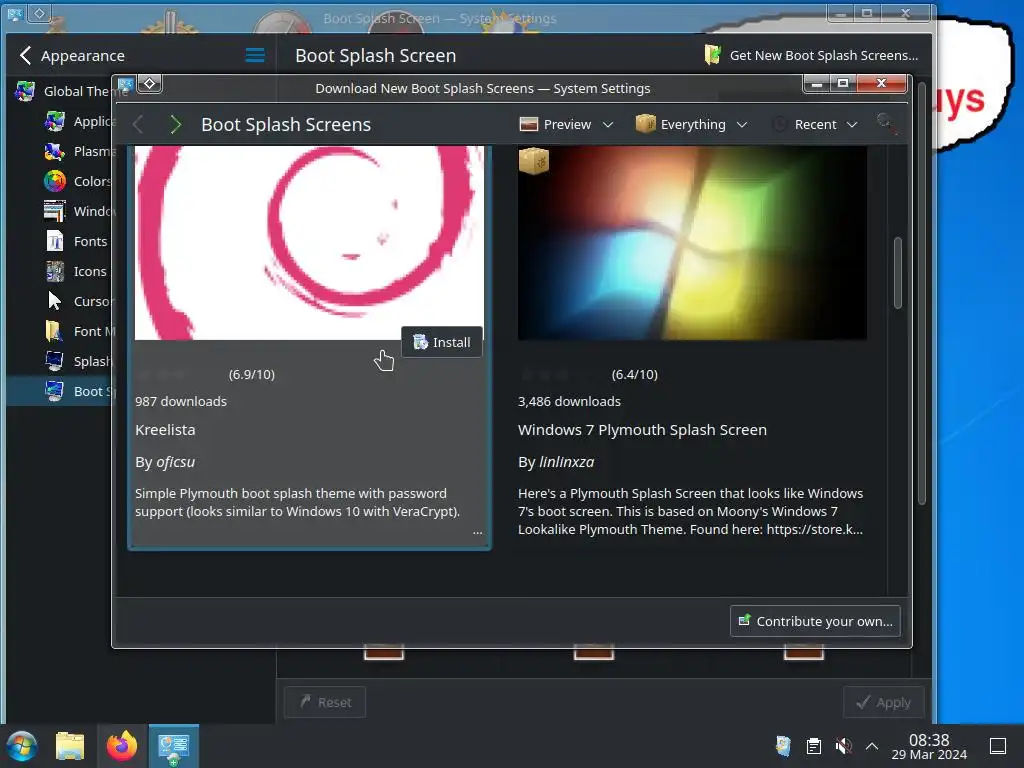Click show desktop button in taskbar
This screenshot has height=768, width=1024.
(998, 746)
